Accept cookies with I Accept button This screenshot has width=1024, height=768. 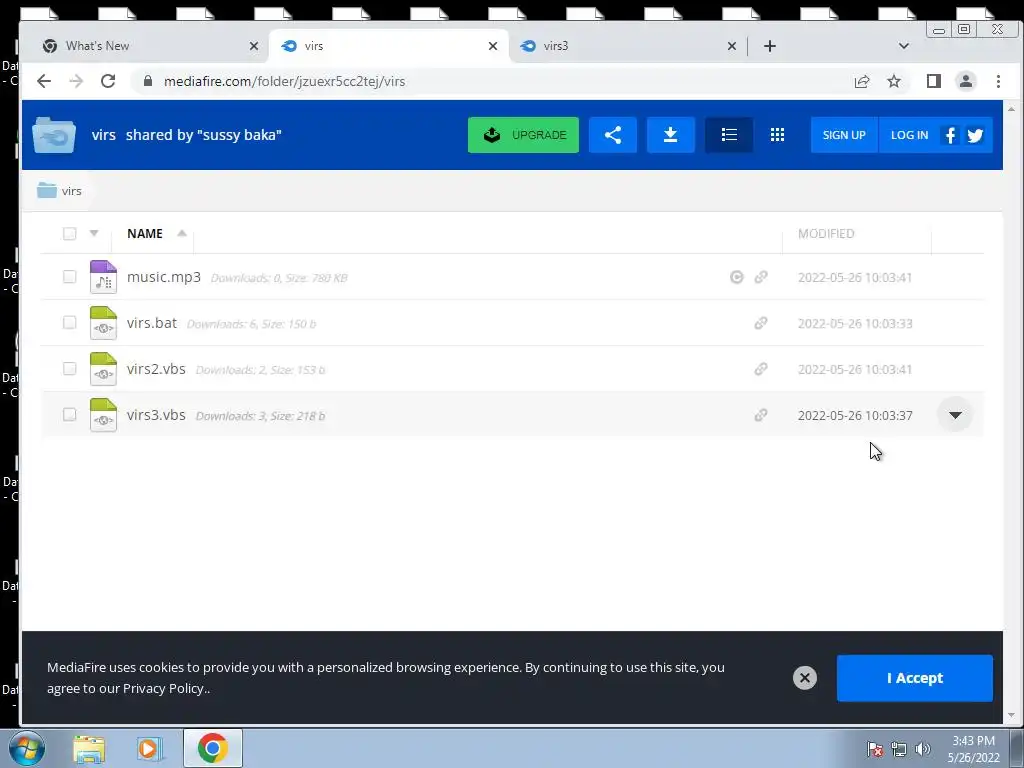914,678
